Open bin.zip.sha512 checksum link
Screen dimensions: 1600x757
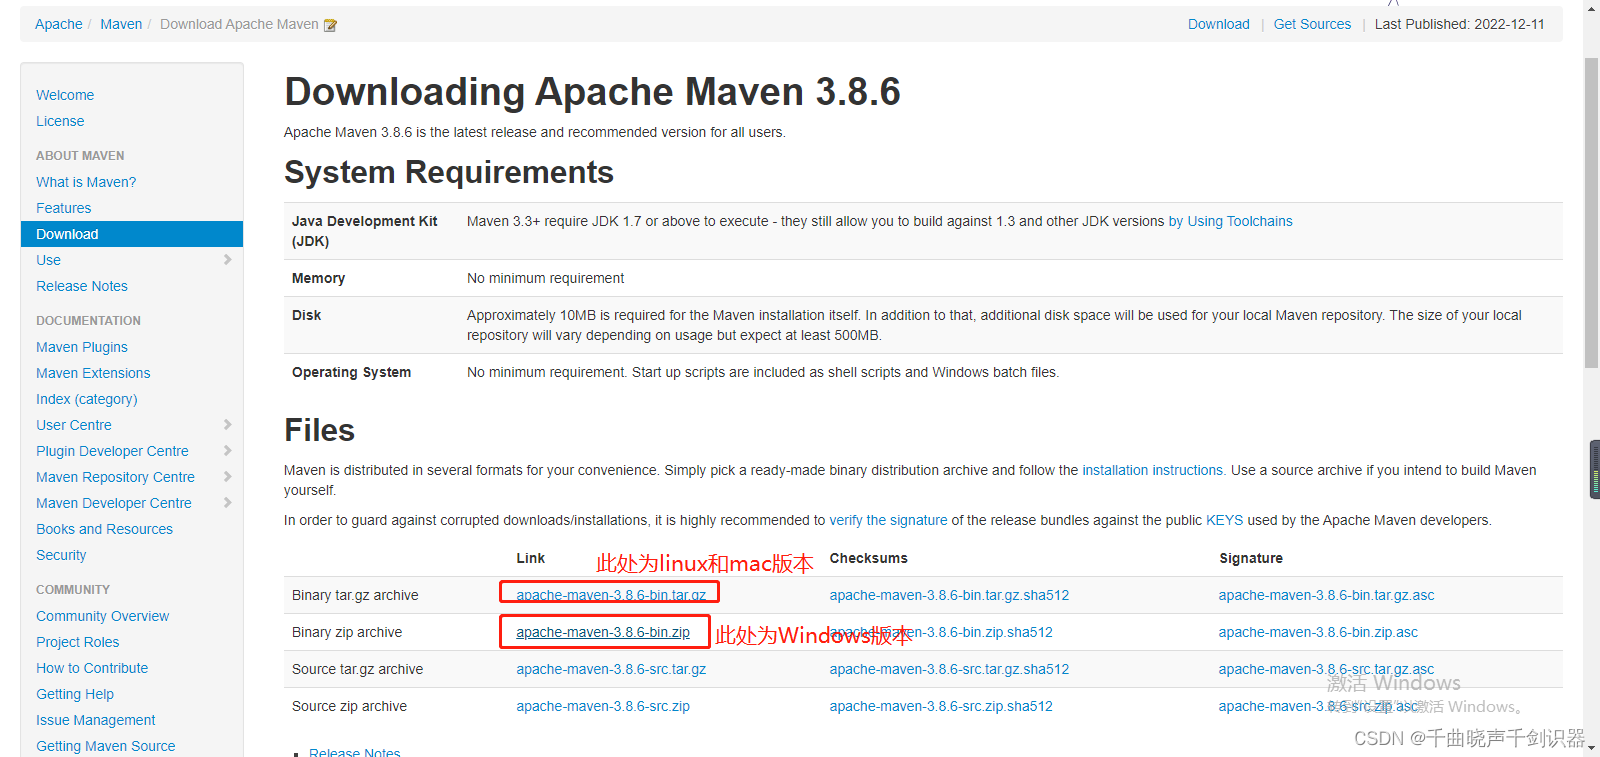pos(941,632)
